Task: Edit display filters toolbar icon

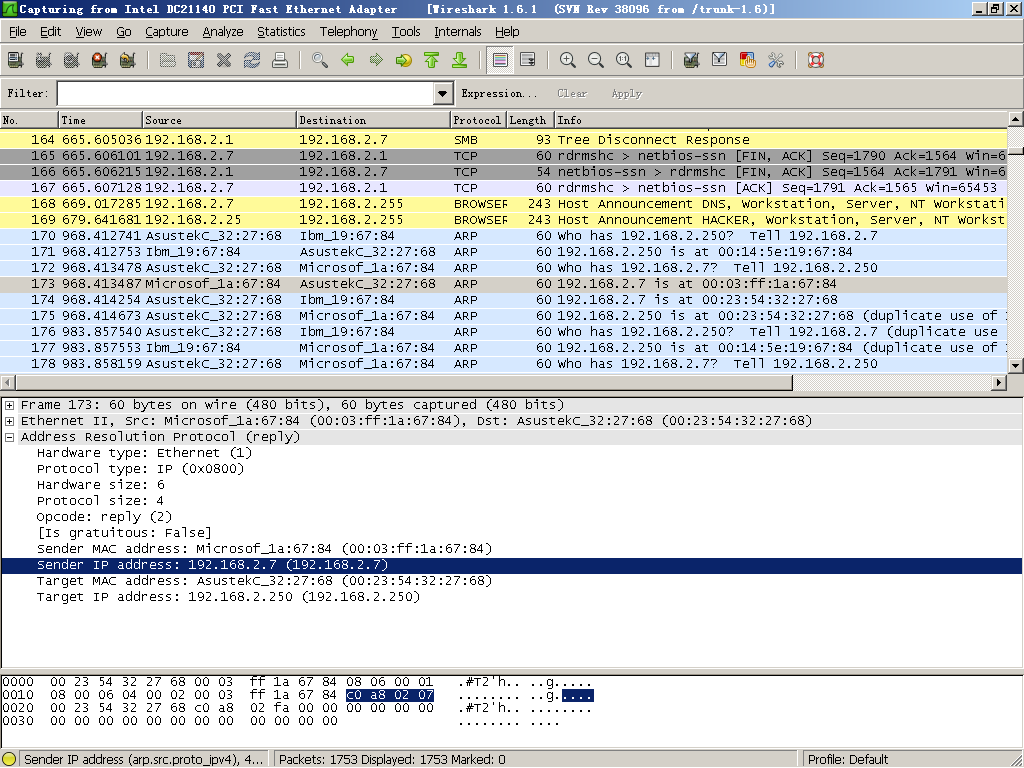Action: (x=720, y=61)
